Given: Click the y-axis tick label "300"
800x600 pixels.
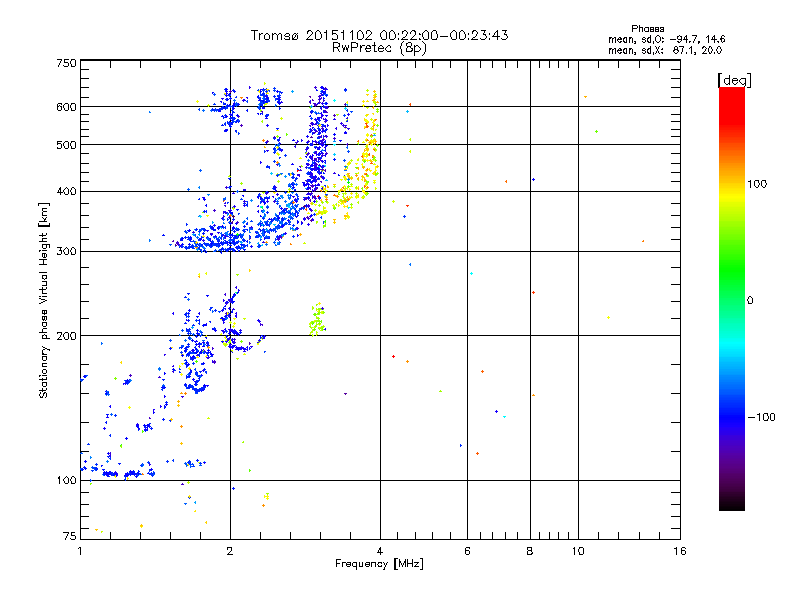Looking at the screenshot, I should [x=67, y=251].
